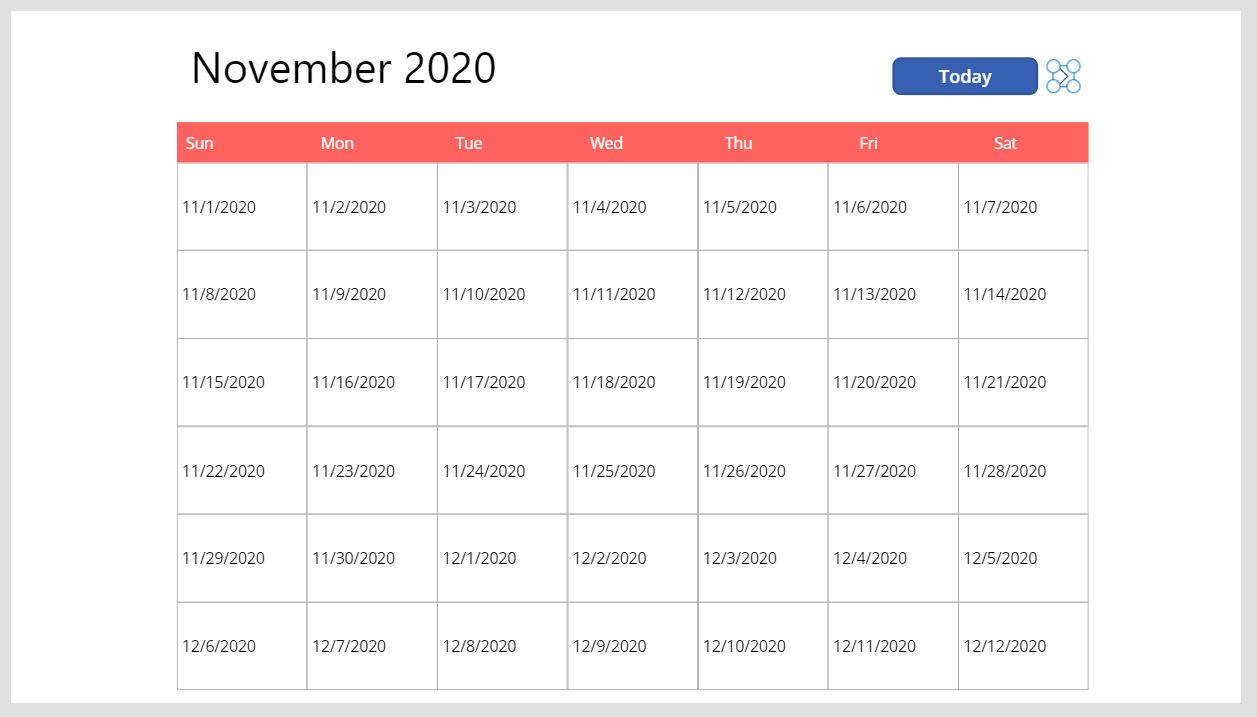Click the Today button
Image resolution: width=1257 pixels, height=717 pixels.
coord(964,76)
